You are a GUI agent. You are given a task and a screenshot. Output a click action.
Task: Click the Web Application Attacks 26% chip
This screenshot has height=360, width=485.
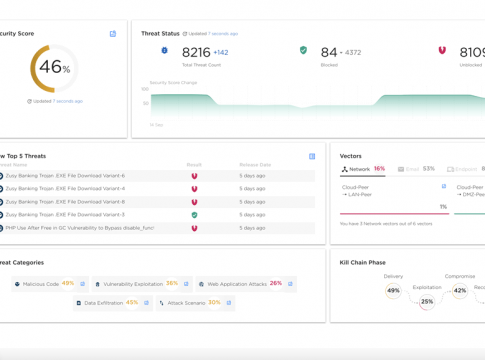coord(246,284)
